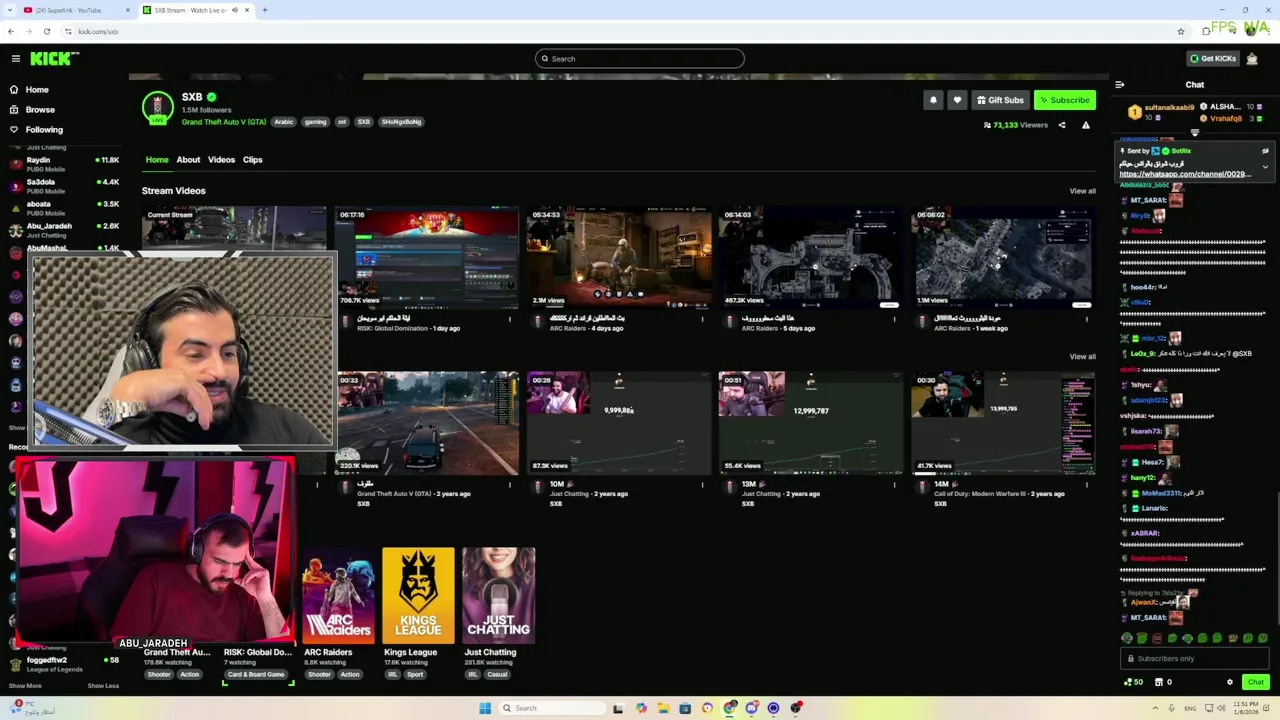Unpin the BotRix pinned message

tap(1265, 151)
